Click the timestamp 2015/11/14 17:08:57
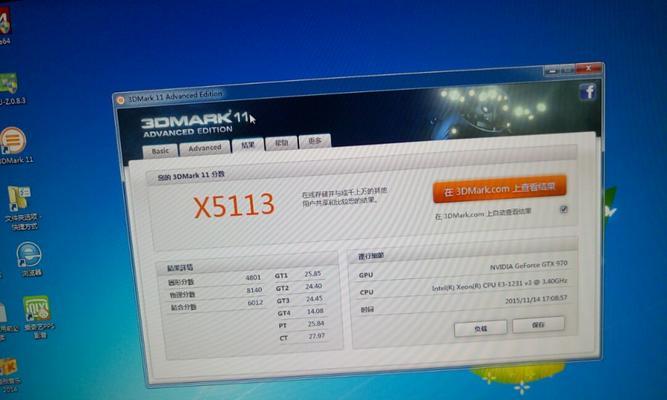Viewport: 667px width, 400px height. (x=536, y=300)
